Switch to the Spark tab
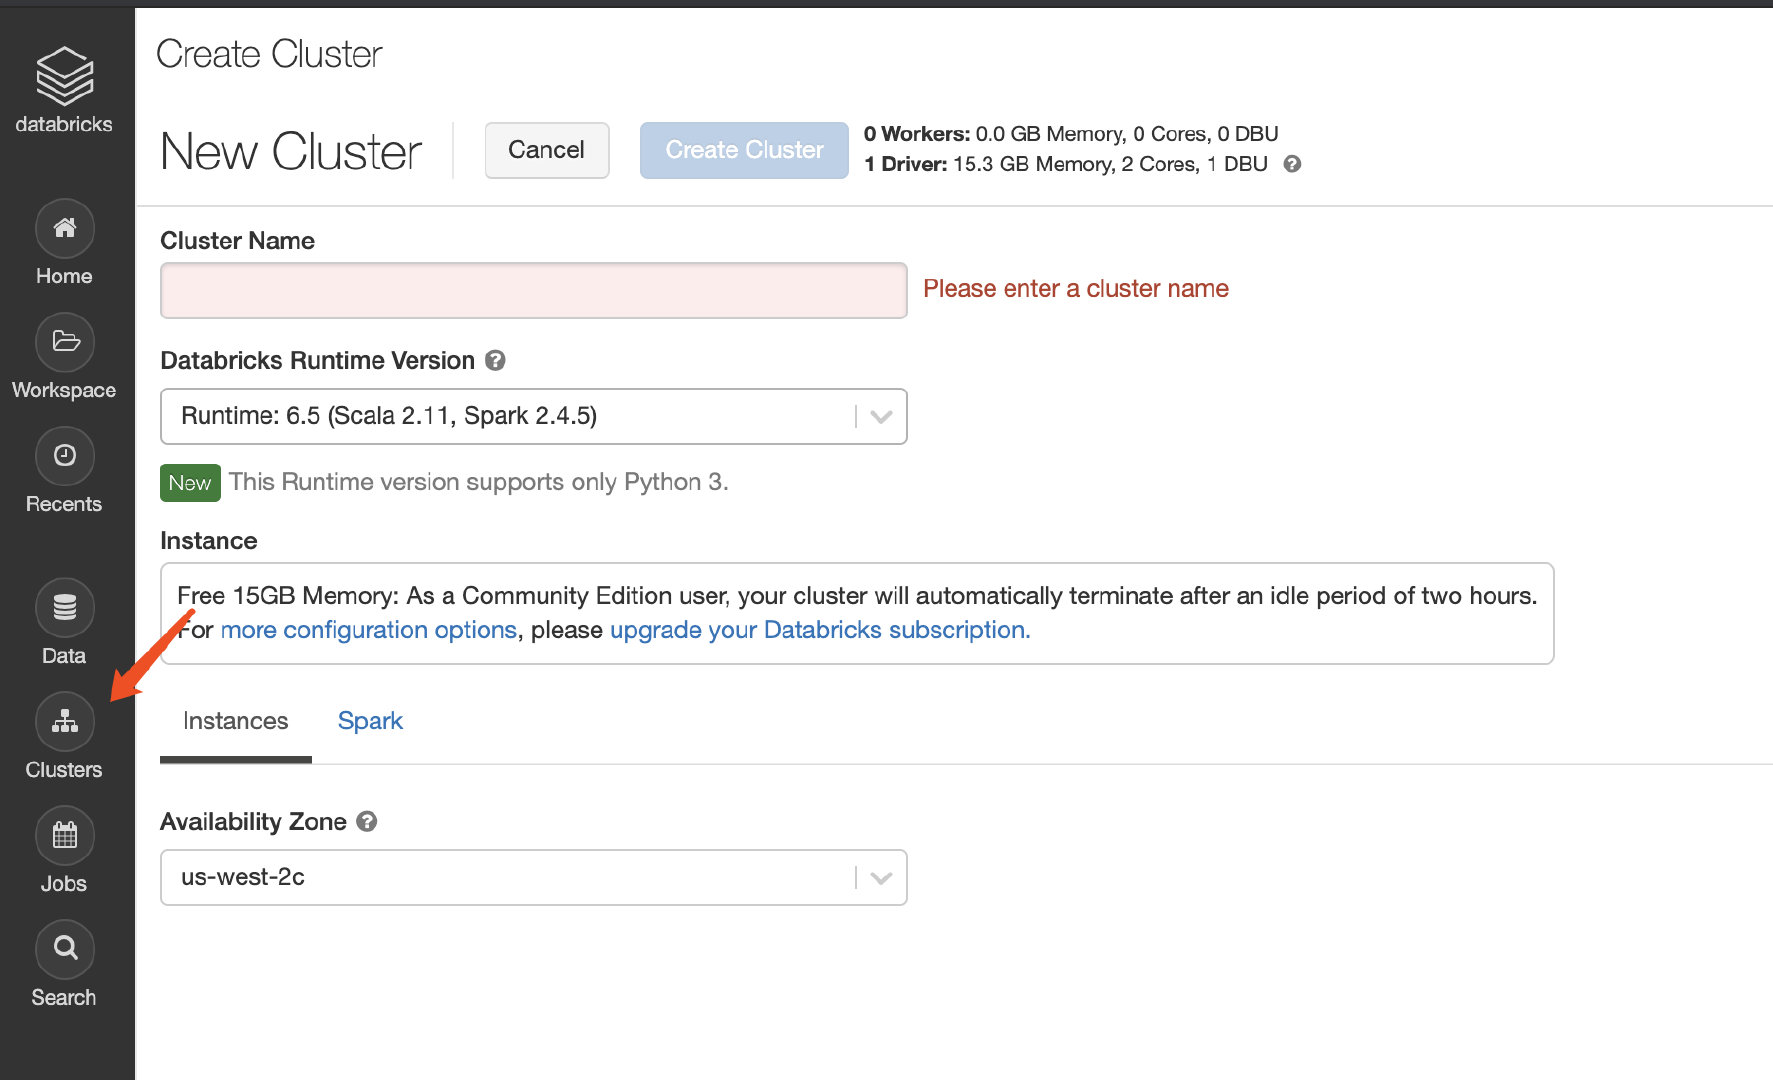Viewport: 1773px width, 1080px height. (370, 721)
